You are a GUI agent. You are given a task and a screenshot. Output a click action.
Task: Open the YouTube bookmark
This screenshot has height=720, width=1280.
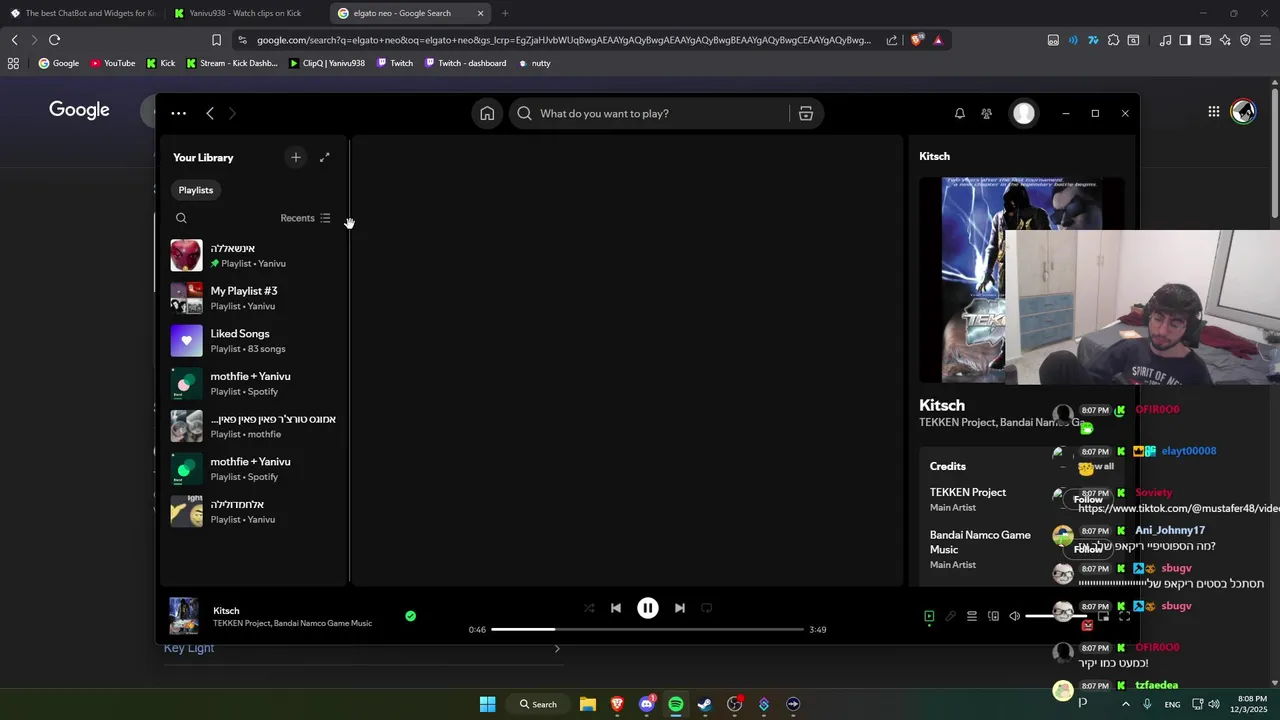pyautogui.click(x=113, y=63)
